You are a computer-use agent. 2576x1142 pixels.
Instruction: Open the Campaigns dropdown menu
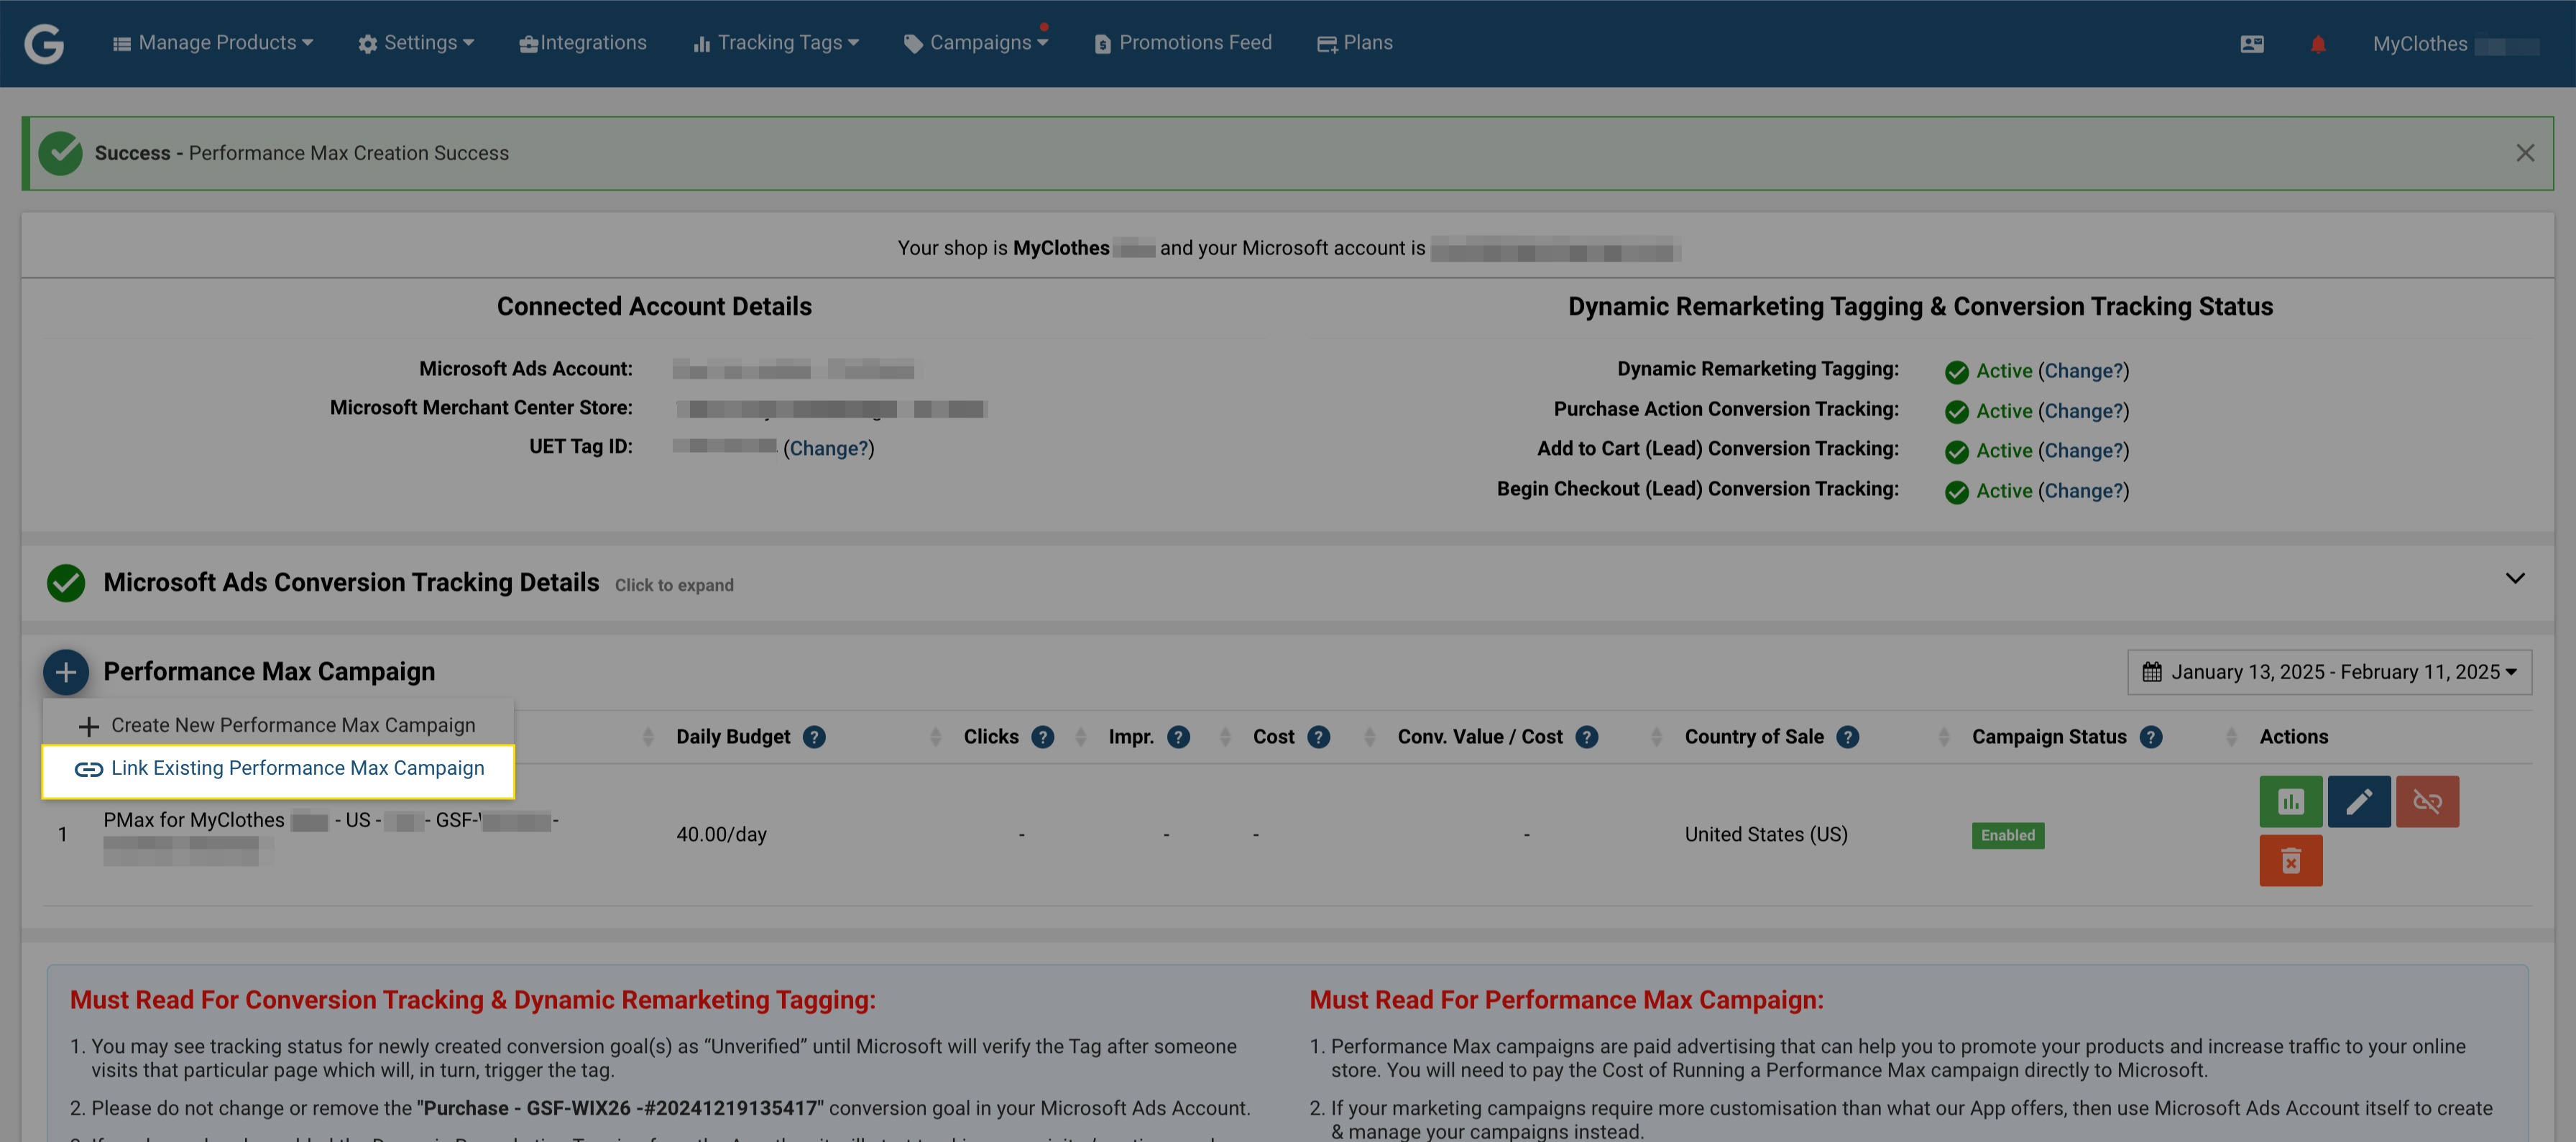976,43
